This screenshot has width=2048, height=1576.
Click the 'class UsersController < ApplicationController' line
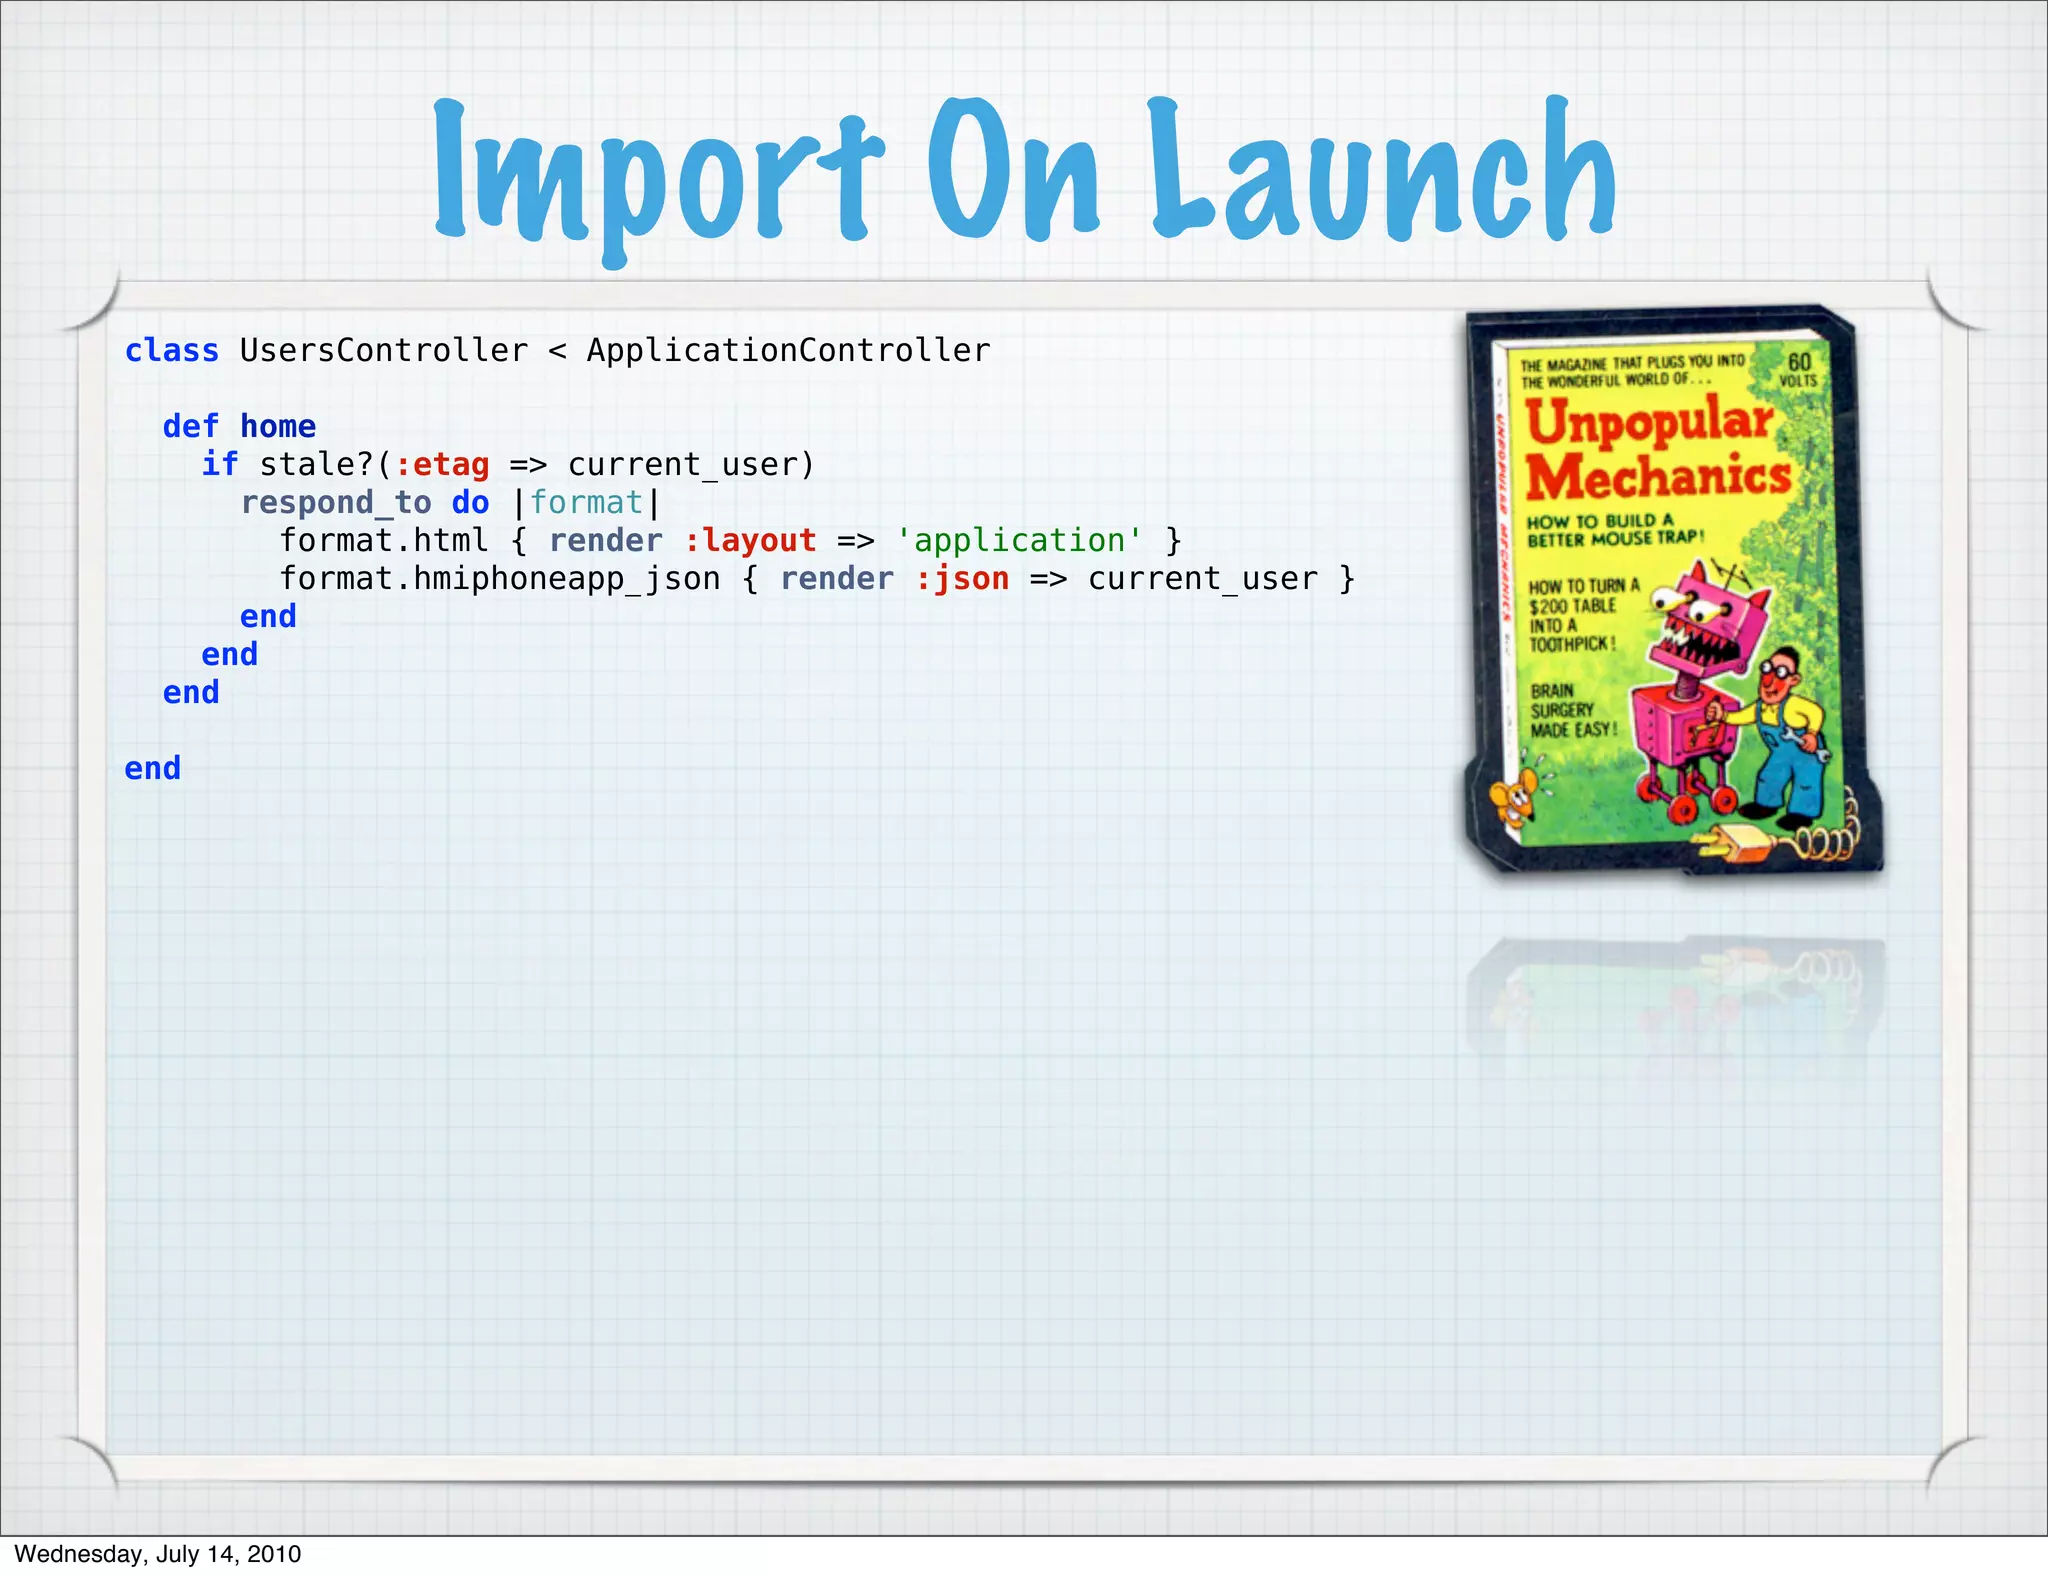[557, 351]
